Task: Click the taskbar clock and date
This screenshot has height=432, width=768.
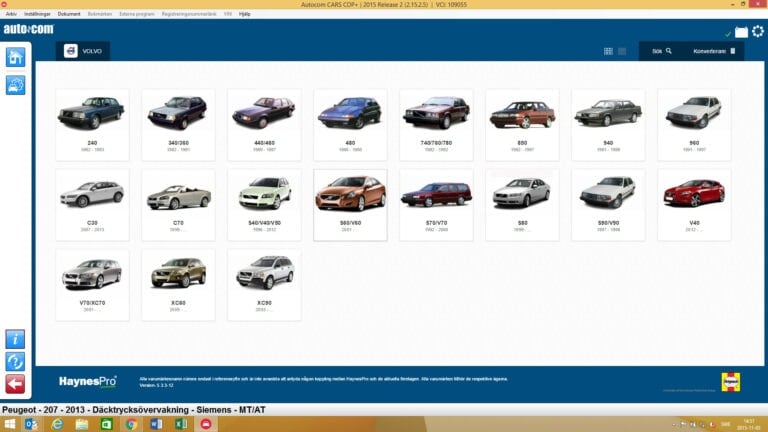Action: (x=749, y=424)
